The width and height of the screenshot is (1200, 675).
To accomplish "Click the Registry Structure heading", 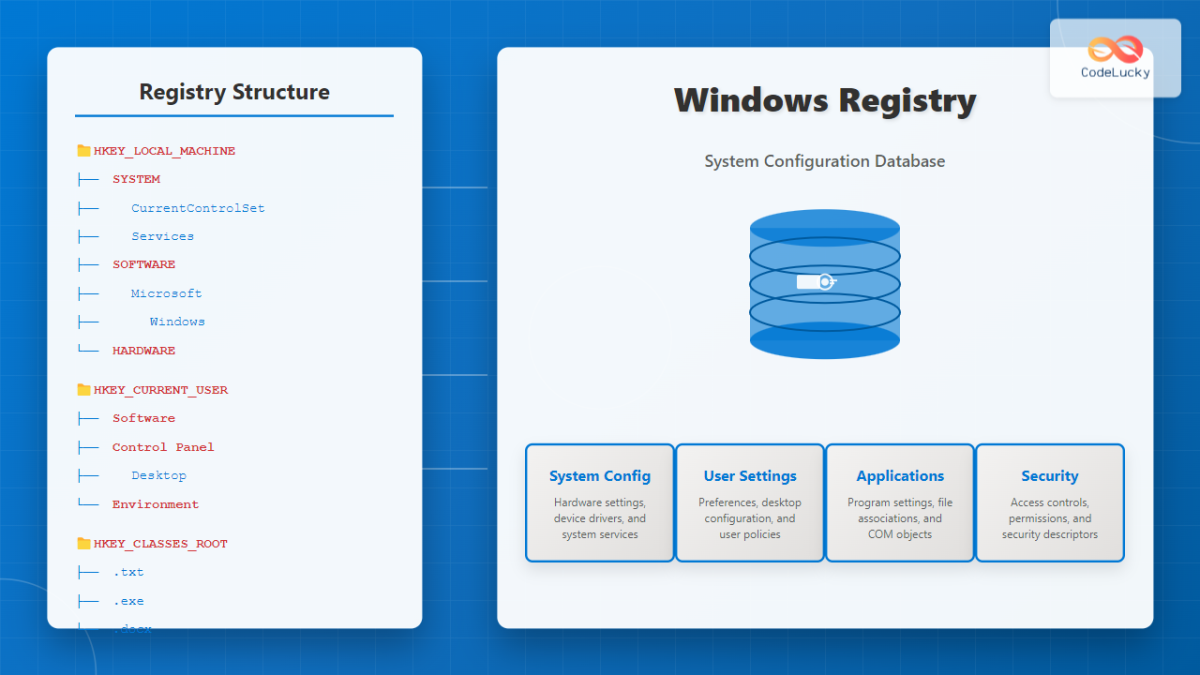I will pyautogui.click(x=234, y=92).
